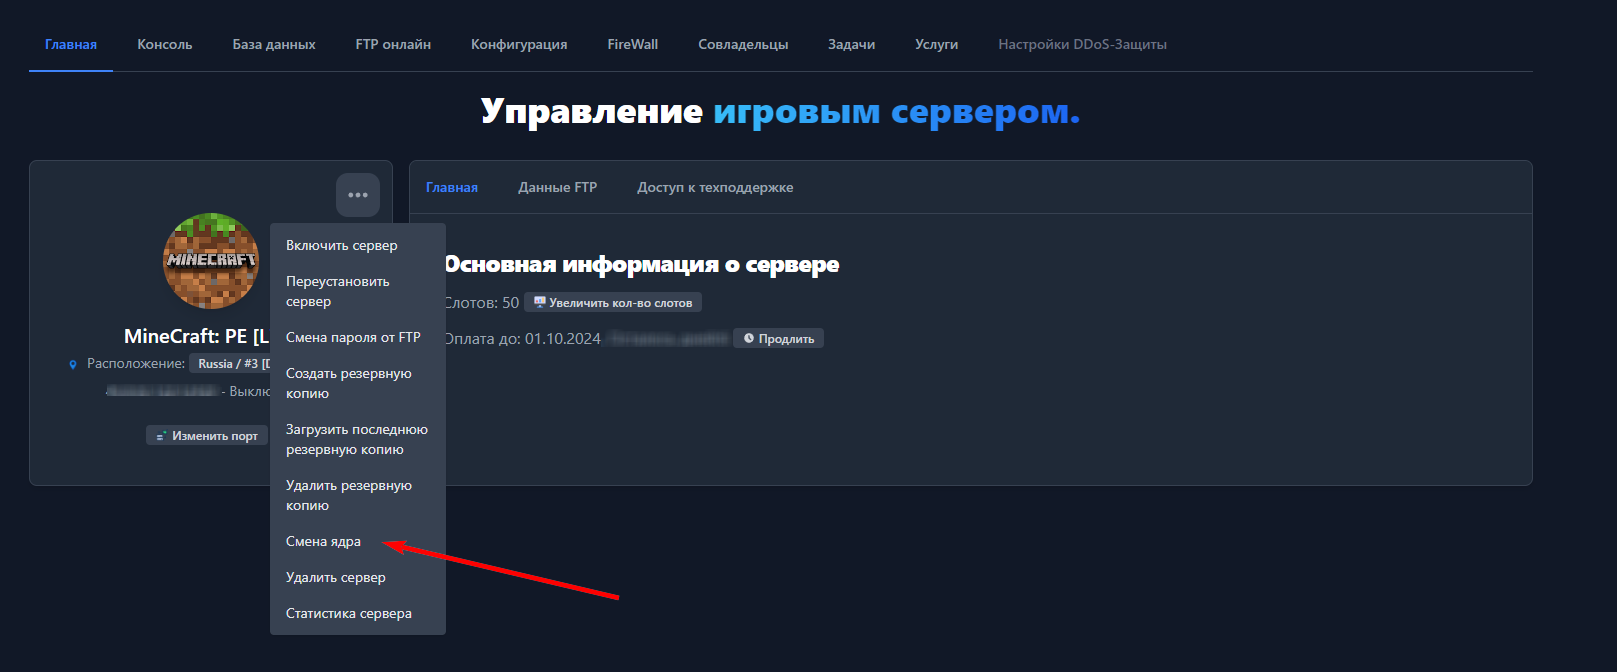Open the FireWall tab
The height and width of the screenshot is (672, 1617).
633,44
